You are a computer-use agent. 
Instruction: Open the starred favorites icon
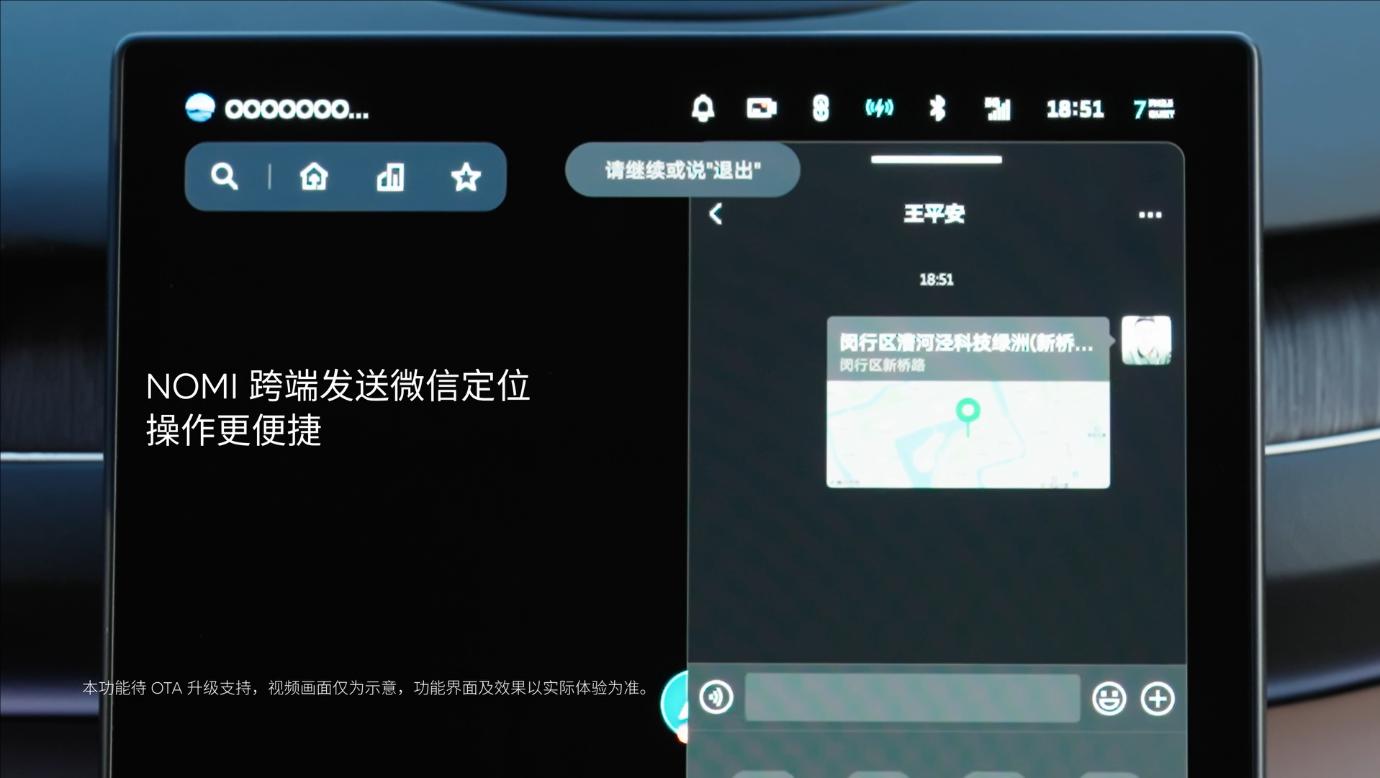tap(466, 177)
